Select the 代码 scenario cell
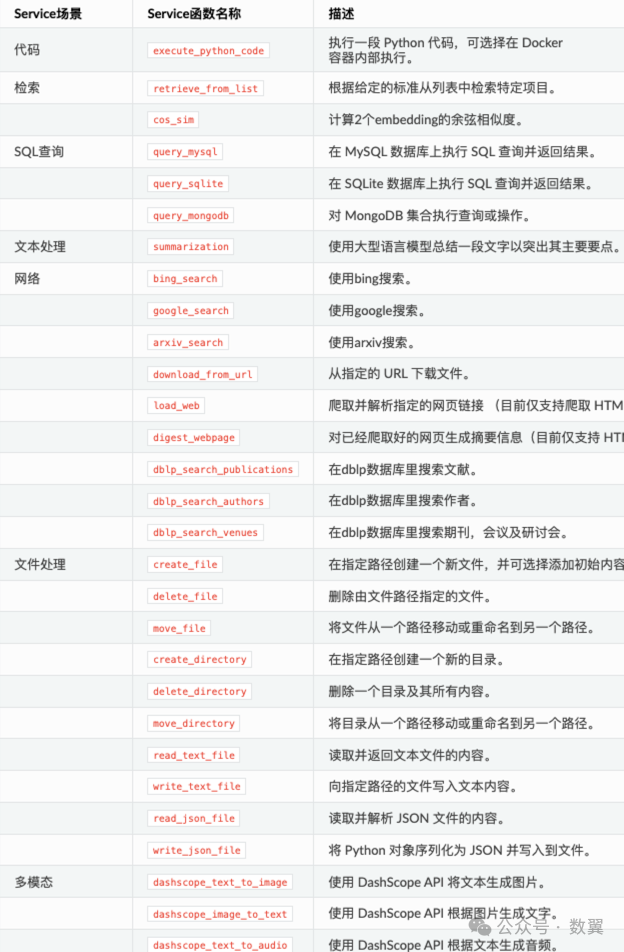 coord(27,50)
